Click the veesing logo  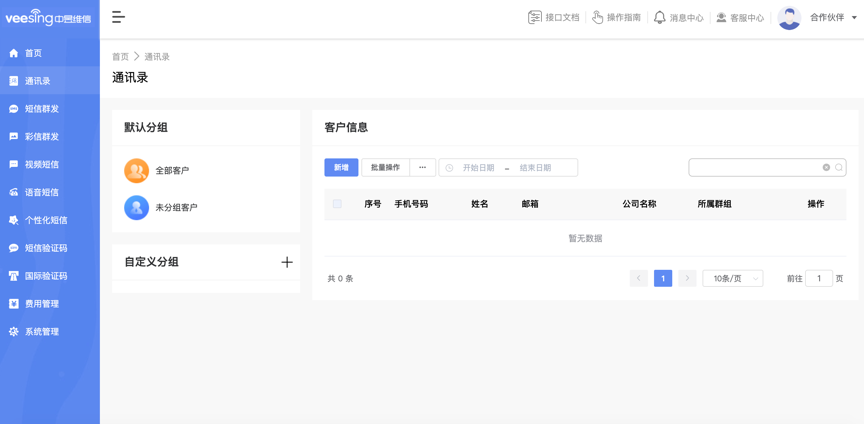point(48,18)
